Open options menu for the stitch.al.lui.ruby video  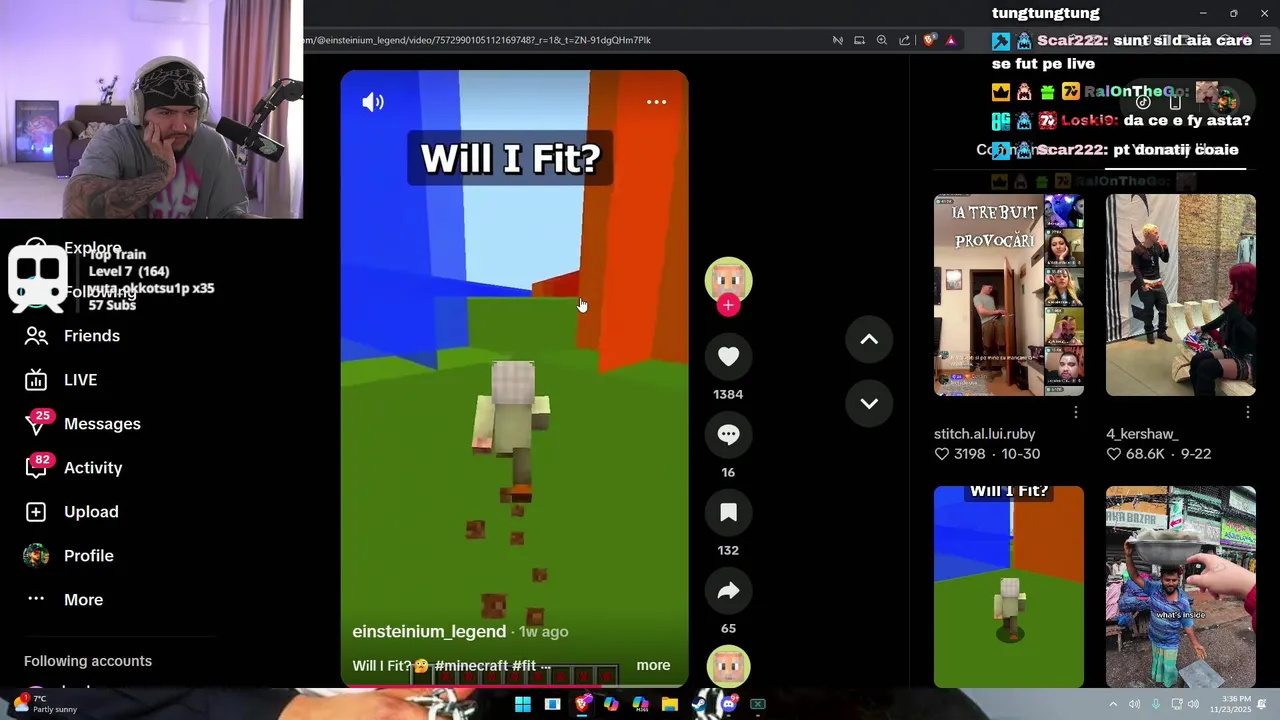[1076, 412]
